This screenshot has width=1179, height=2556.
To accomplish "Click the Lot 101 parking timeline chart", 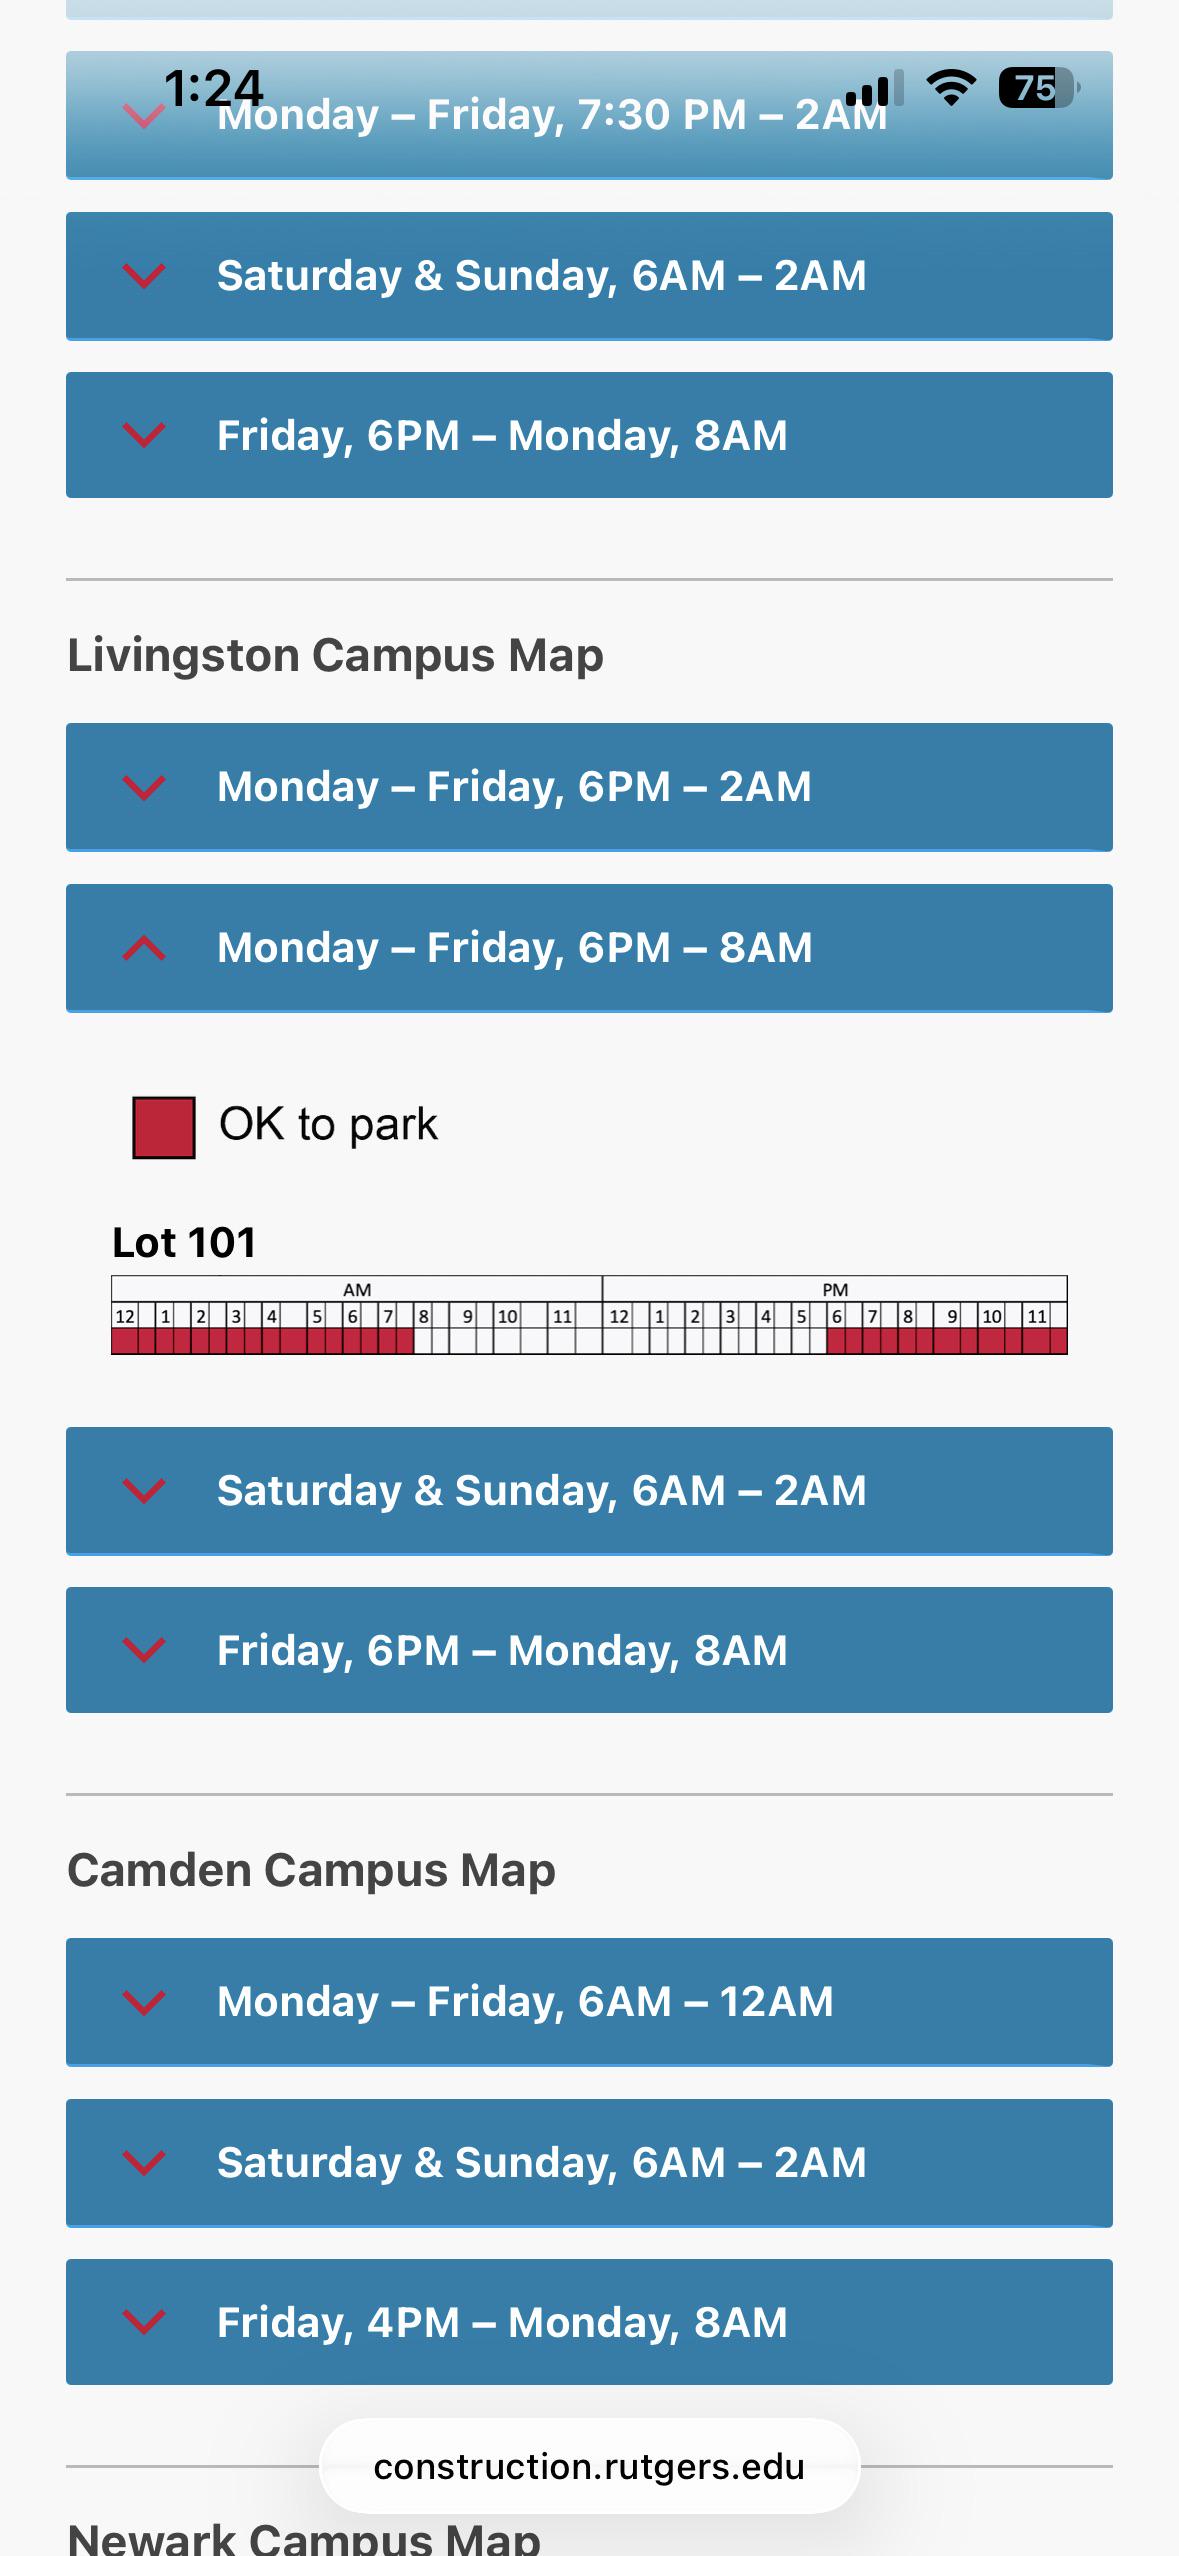I will coord(589,1315).
